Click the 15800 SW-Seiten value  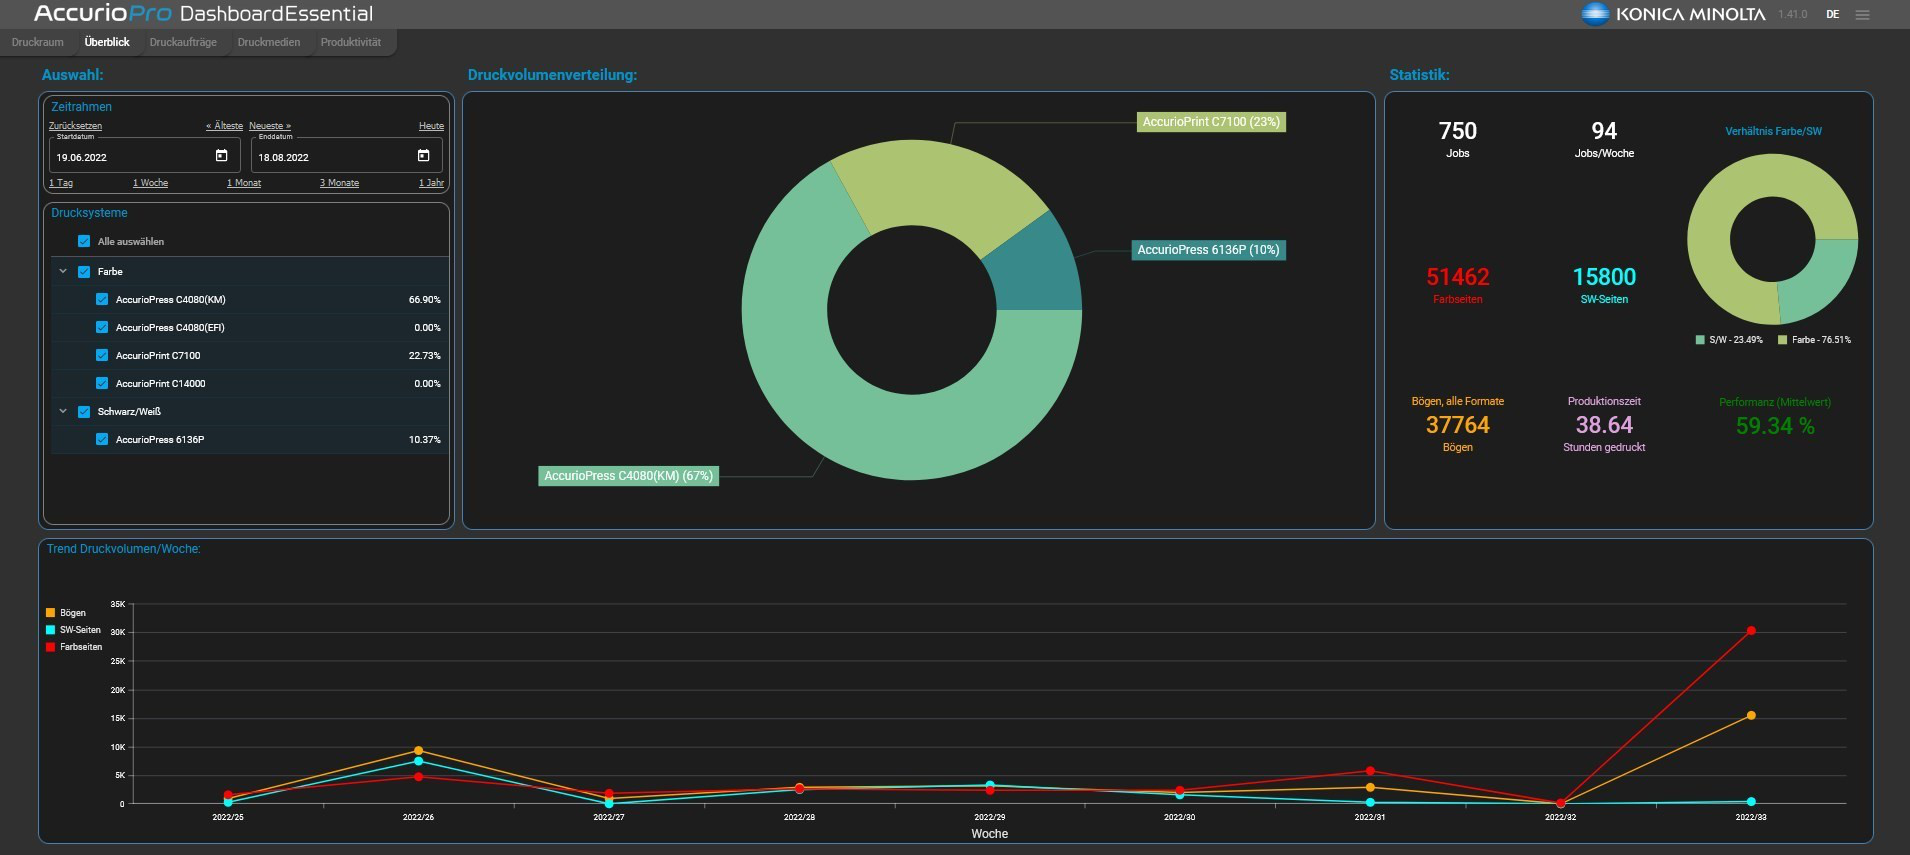(x=1604, y=277)
